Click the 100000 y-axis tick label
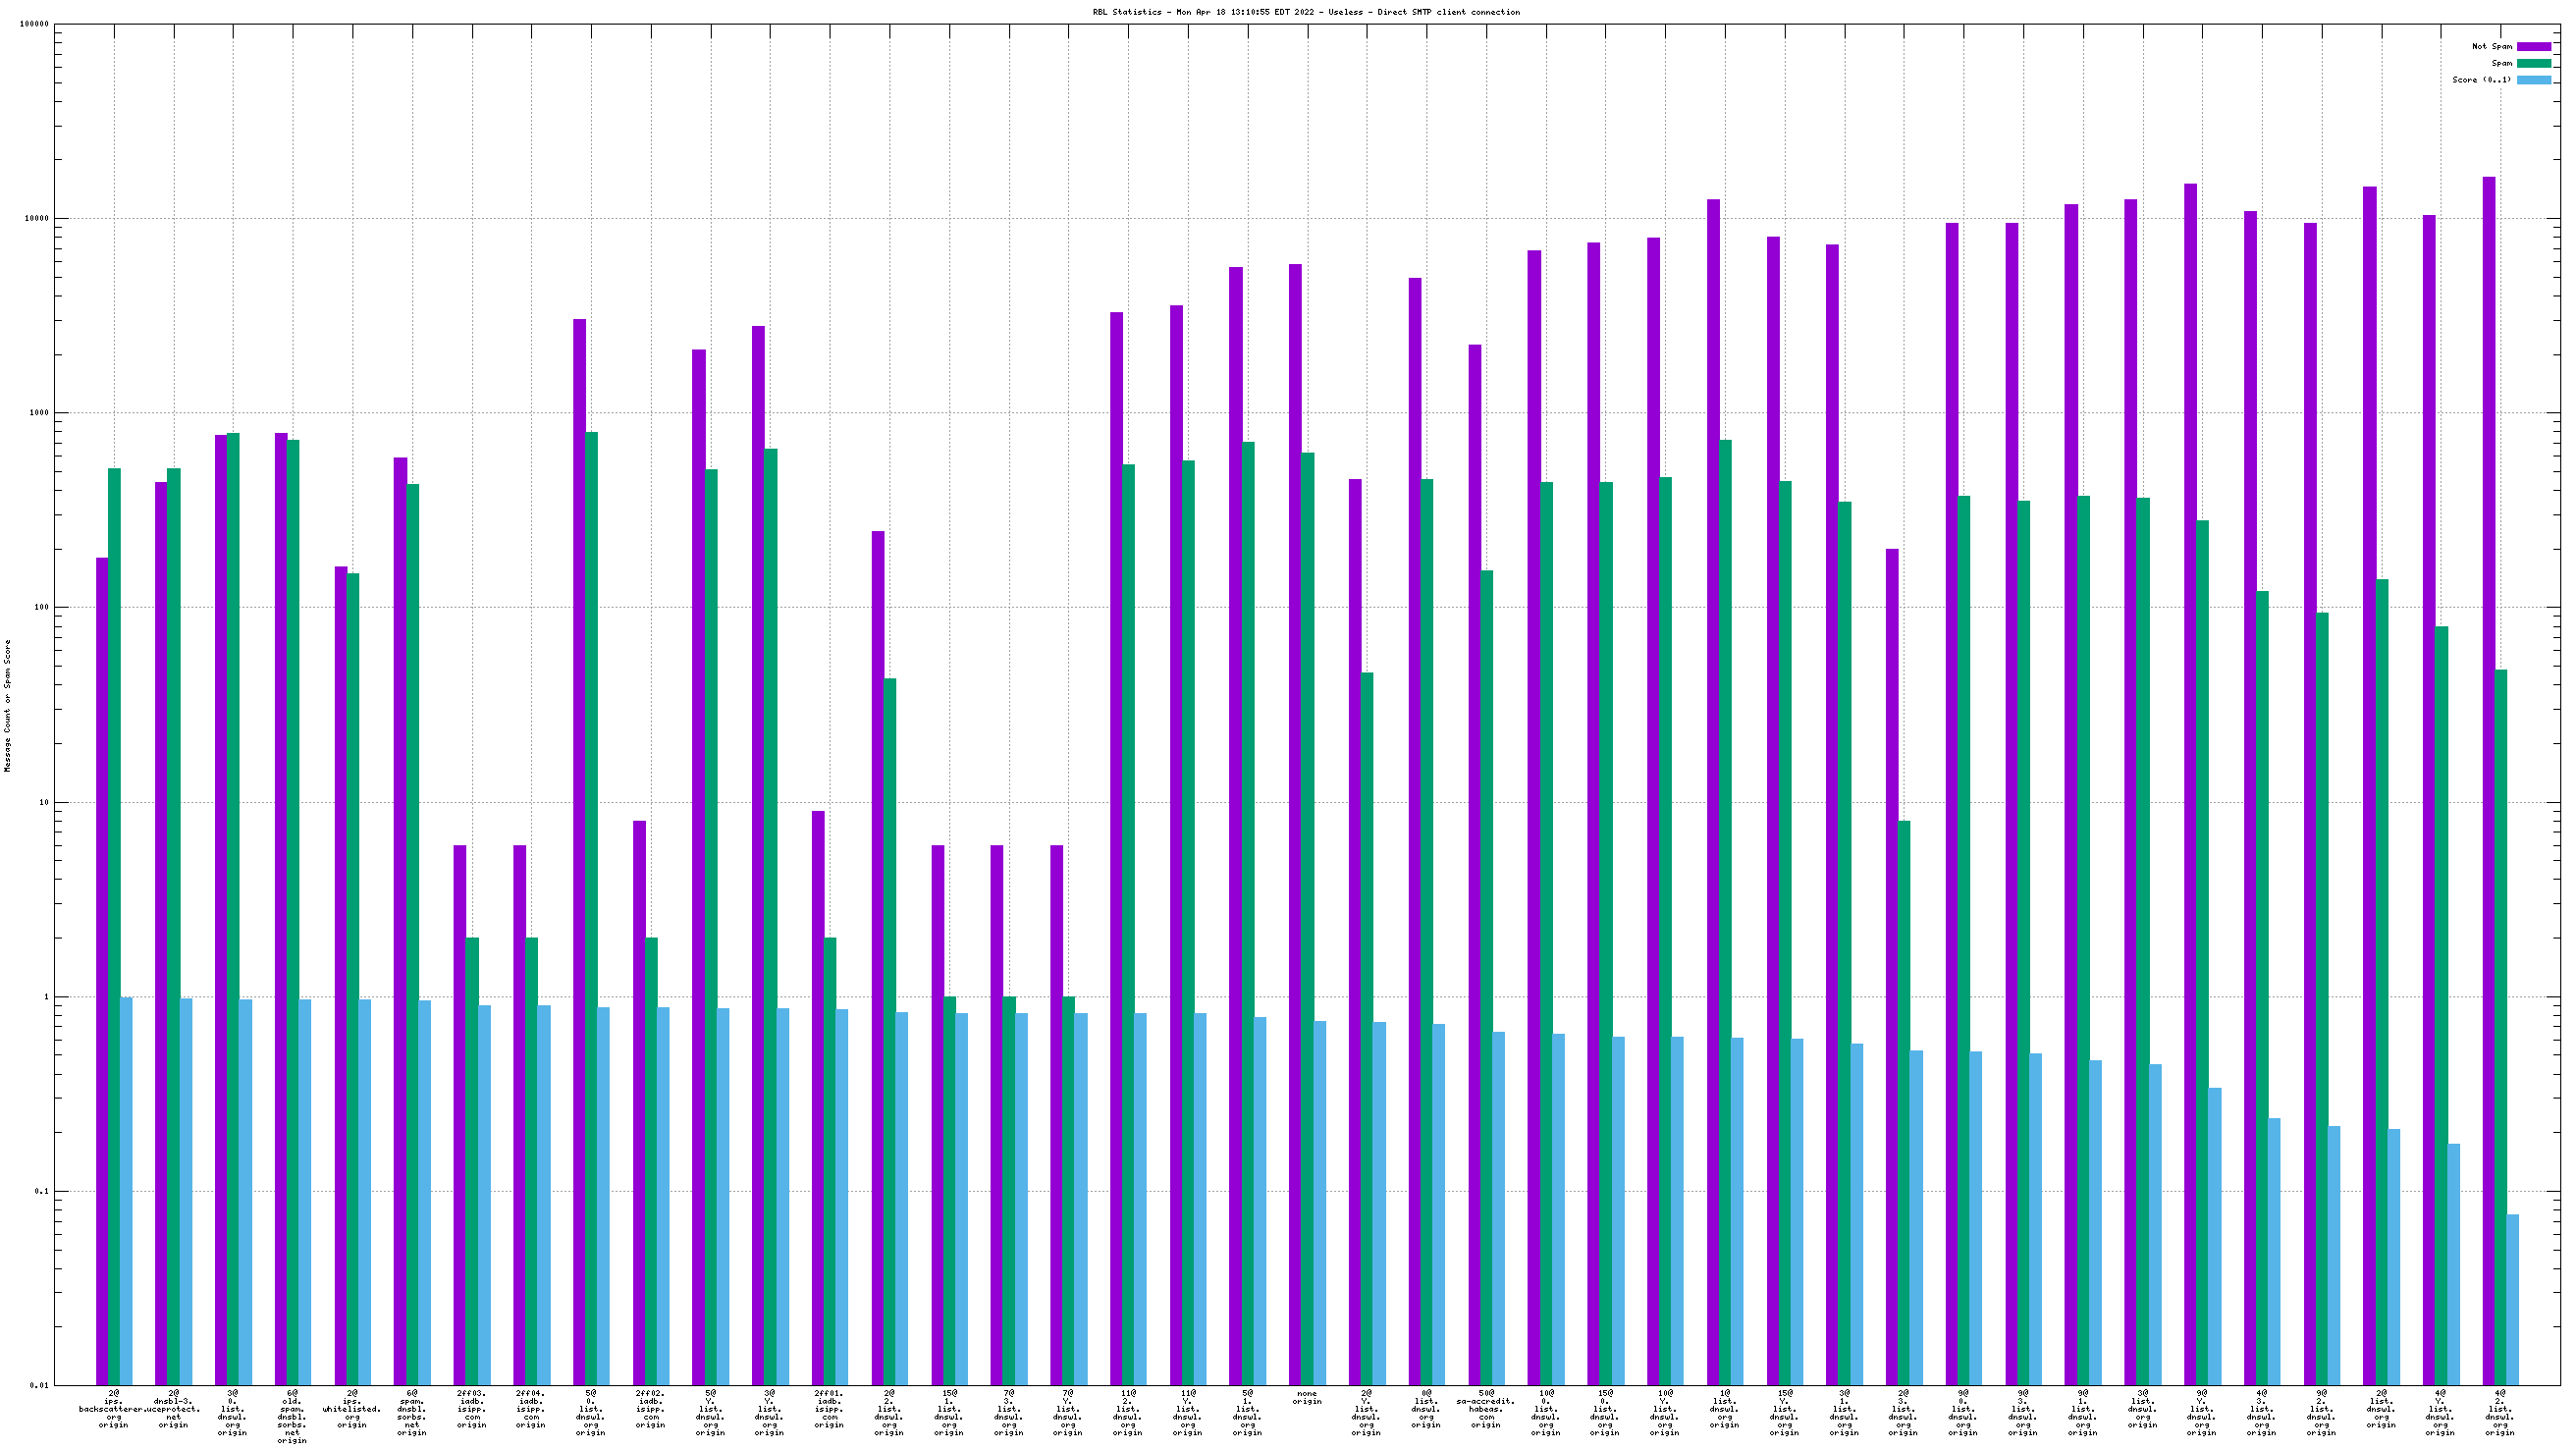 pos(34,25)
